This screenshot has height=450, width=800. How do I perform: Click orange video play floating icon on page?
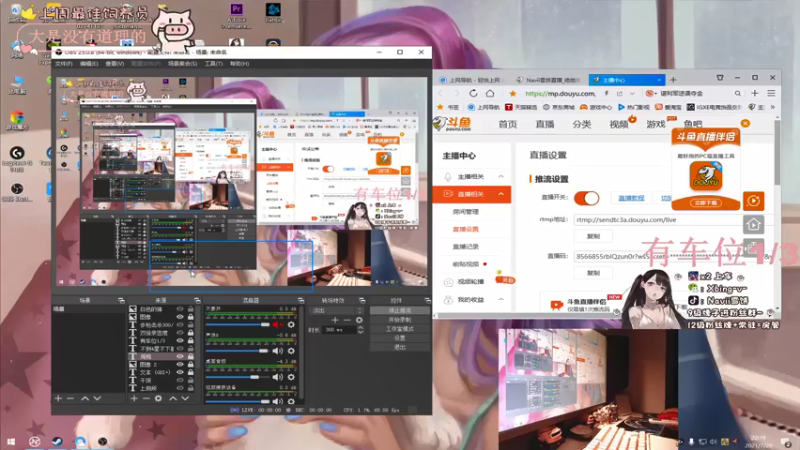point(754,201)
